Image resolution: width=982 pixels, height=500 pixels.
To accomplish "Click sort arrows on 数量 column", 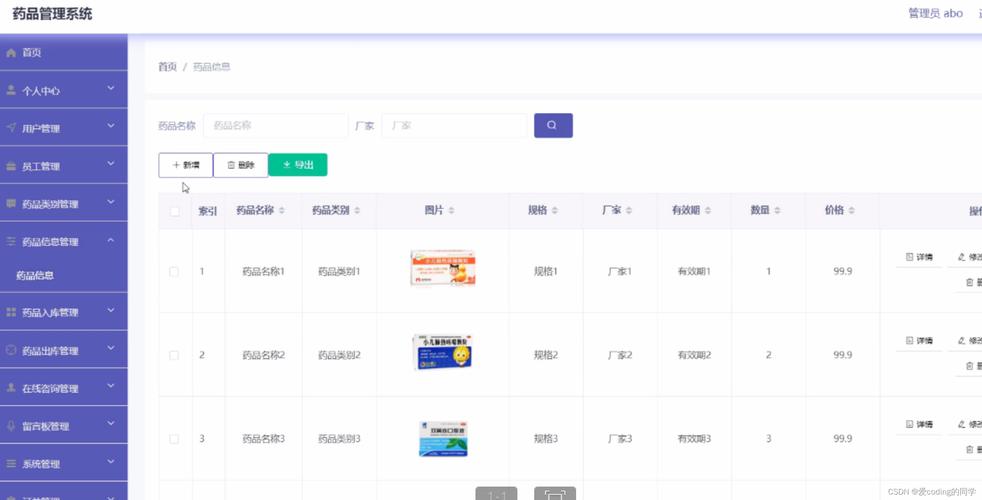I will pyautogui.click(x=778, y=211).
